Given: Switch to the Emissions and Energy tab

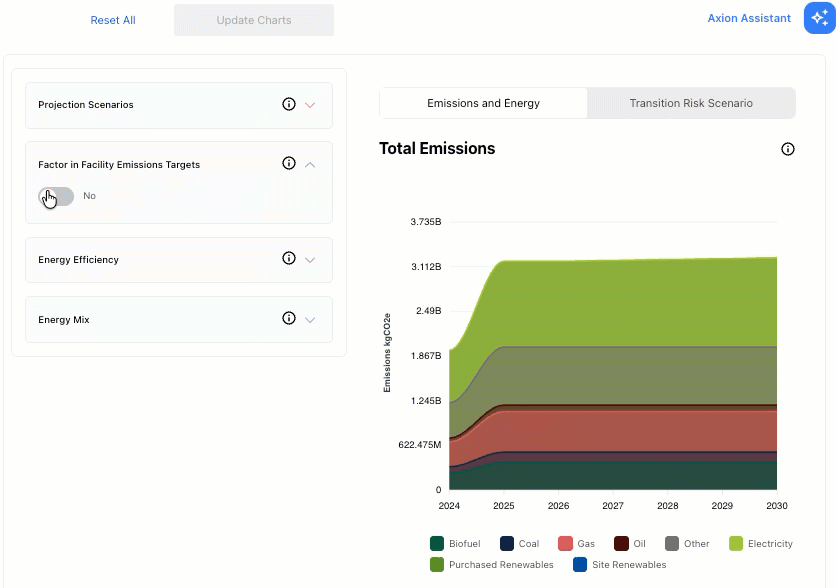Looking at the screenshot, I should pos(483,103).
